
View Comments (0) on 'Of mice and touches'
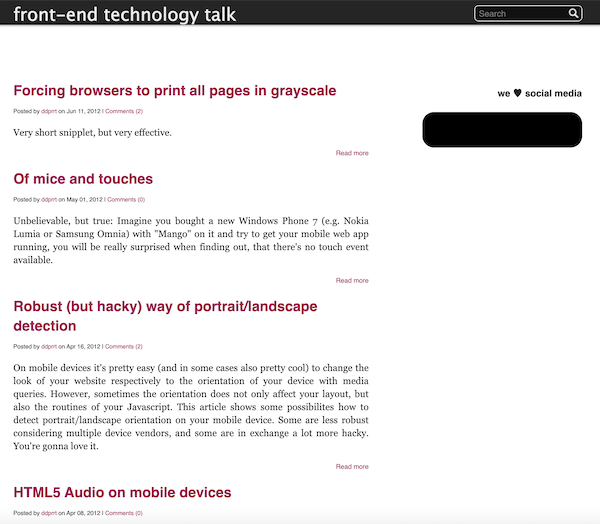(x=126, y=199)
